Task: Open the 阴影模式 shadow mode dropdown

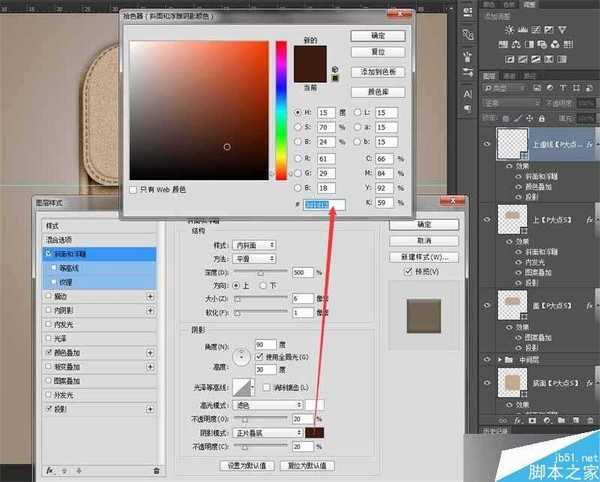Action: pyautogui.click(x=267, y=433)
